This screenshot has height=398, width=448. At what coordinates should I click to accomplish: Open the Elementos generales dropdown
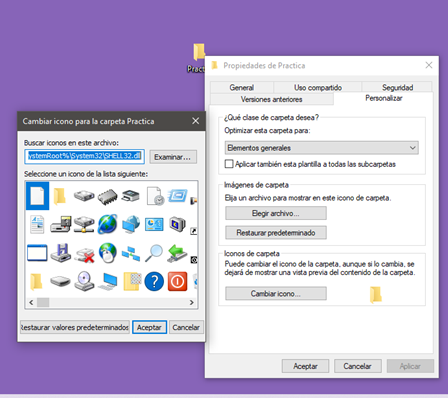tap(322, 148)
